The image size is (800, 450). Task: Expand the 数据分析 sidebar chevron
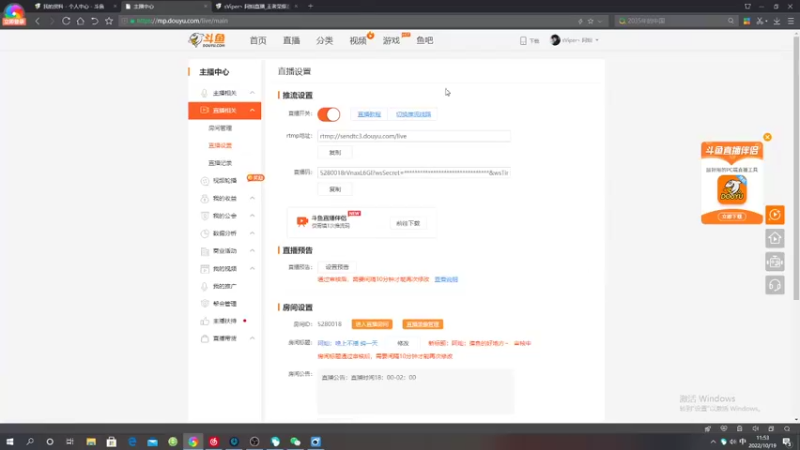[x=253, y=233]
